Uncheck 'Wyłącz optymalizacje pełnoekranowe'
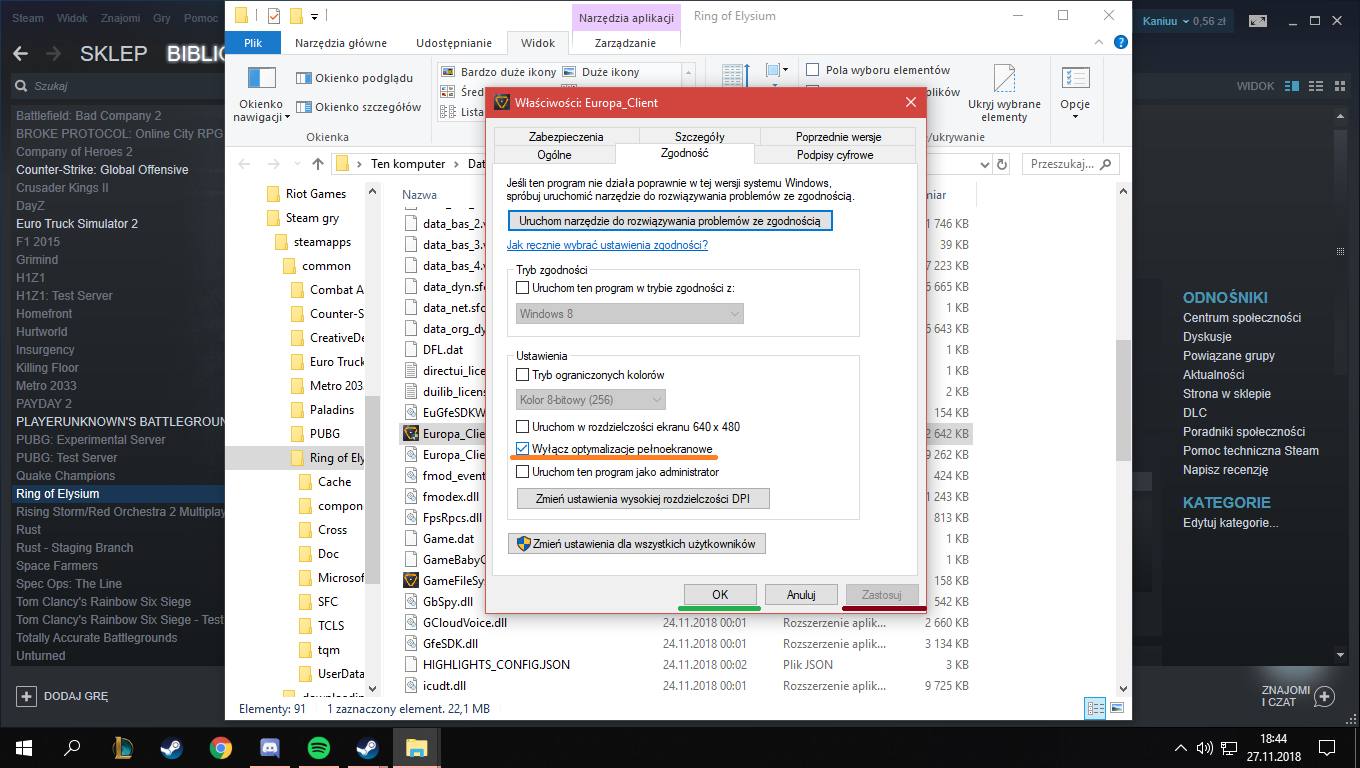The image size is (1360, 768). pyautogui.click(x=523, y=449)
